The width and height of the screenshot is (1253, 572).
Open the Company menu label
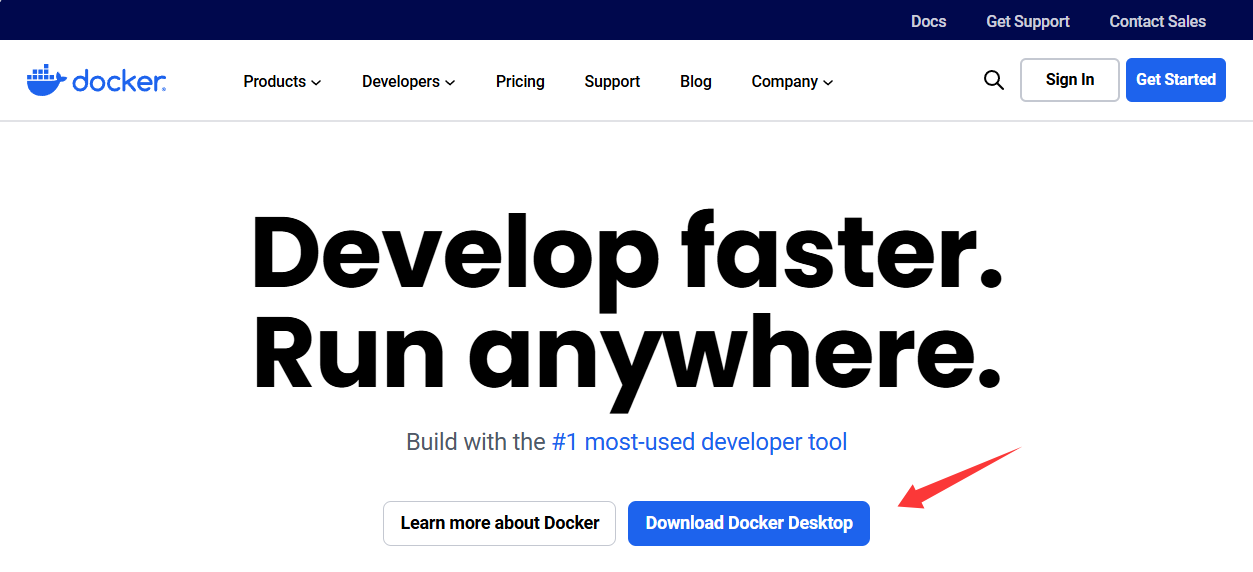point(784,82)
